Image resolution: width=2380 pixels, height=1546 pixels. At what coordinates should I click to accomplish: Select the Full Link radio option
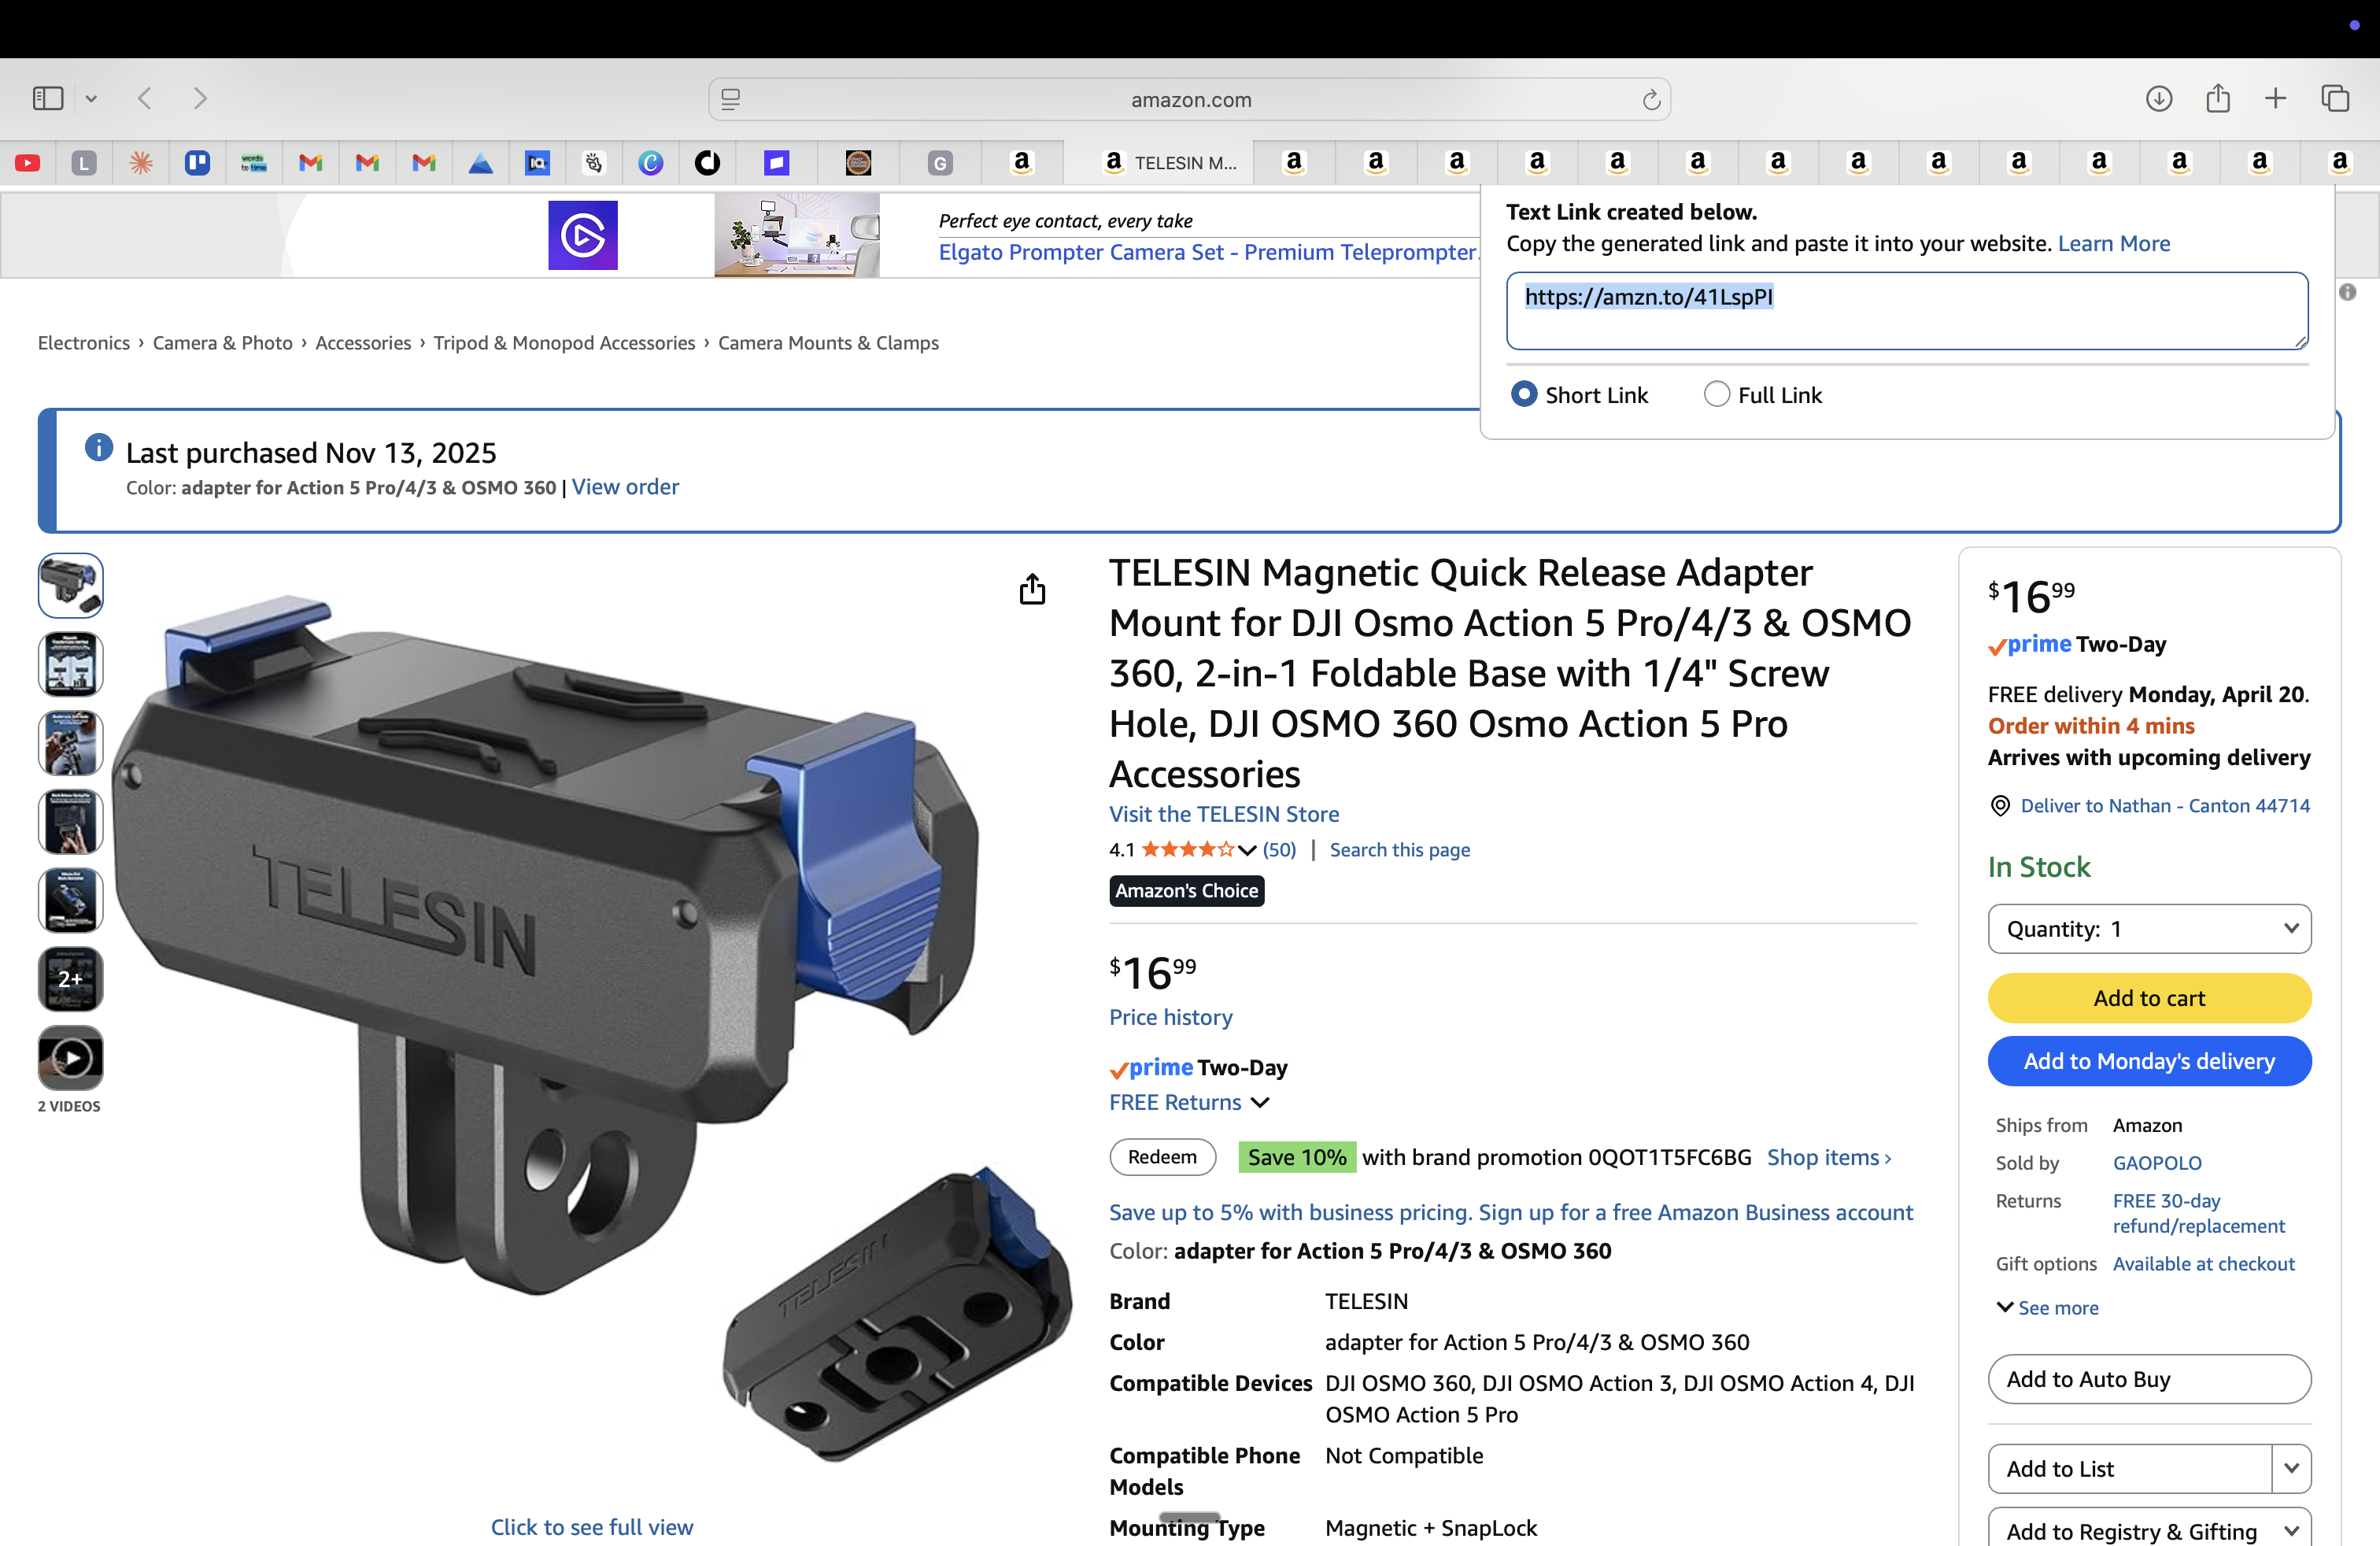coord(1717,394)
